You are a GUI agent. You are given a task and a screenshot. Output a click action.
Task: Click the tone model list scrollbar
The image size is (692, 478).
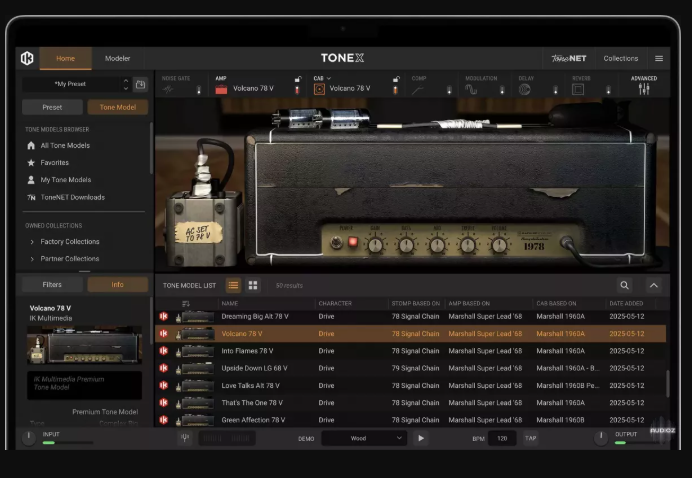[x=667, y=384]
